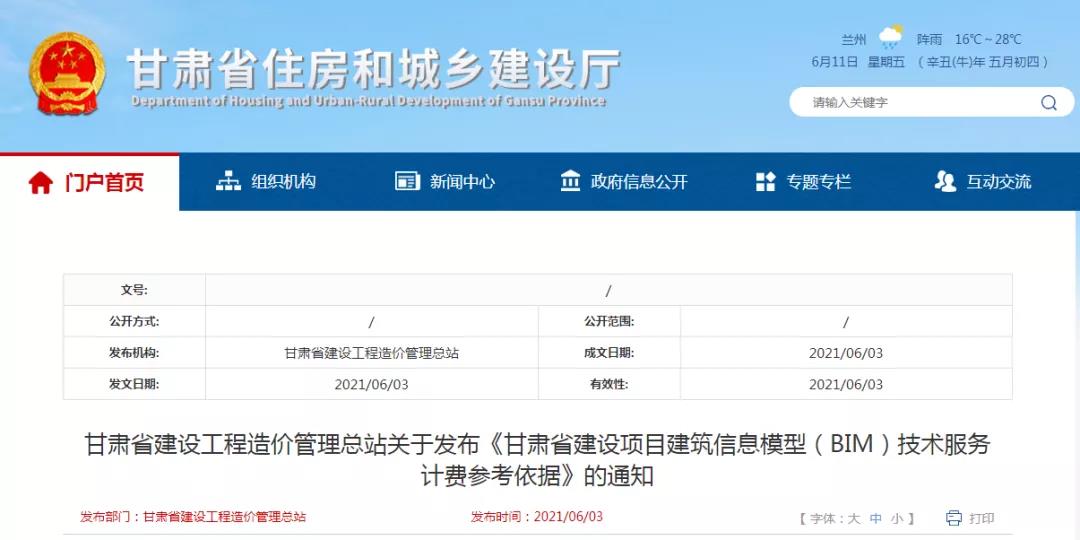Click the weather cloud icon
Screen dimensions: 1080x540
click(891, 37)
